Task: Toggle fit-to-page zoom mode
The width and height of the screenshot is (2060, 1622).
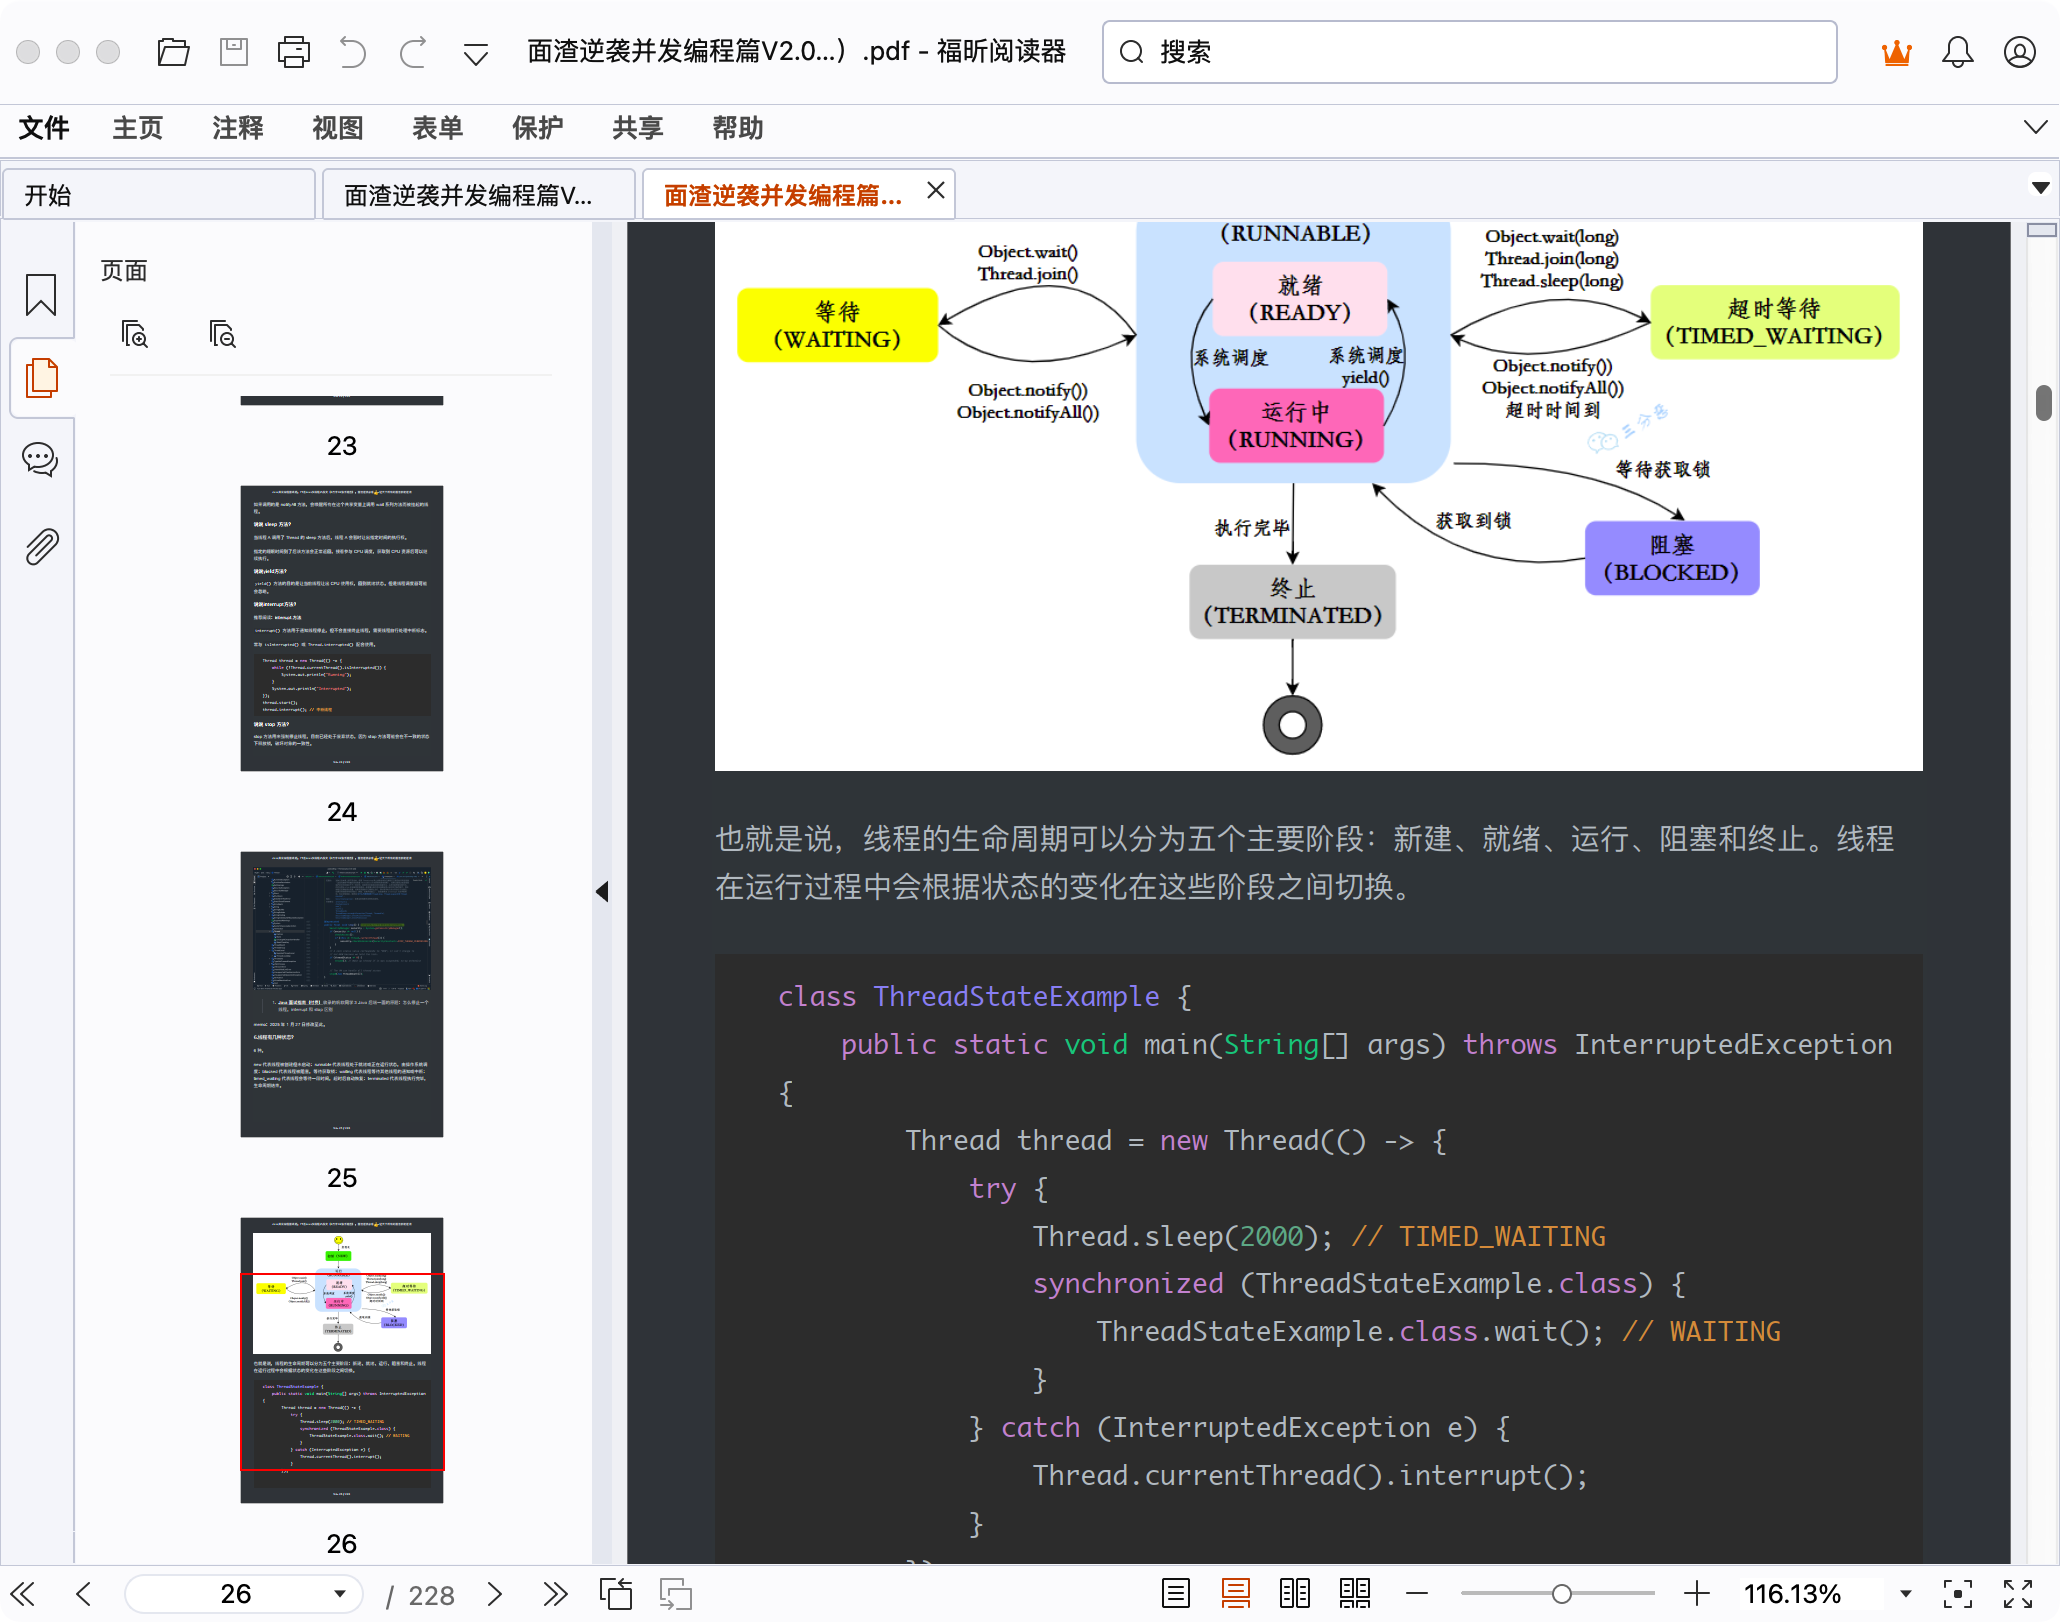Action: pyautogui.click(x=1957, y=1593)
